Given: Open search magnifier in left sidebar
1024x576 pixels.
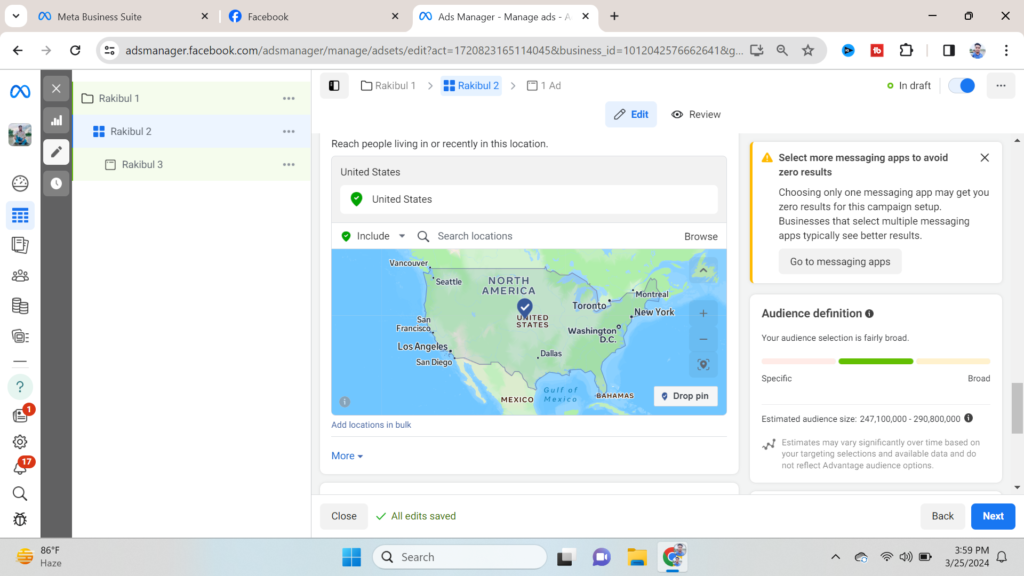Looking at the screenshot, I should pyautogui.click(x=20, y=494).
